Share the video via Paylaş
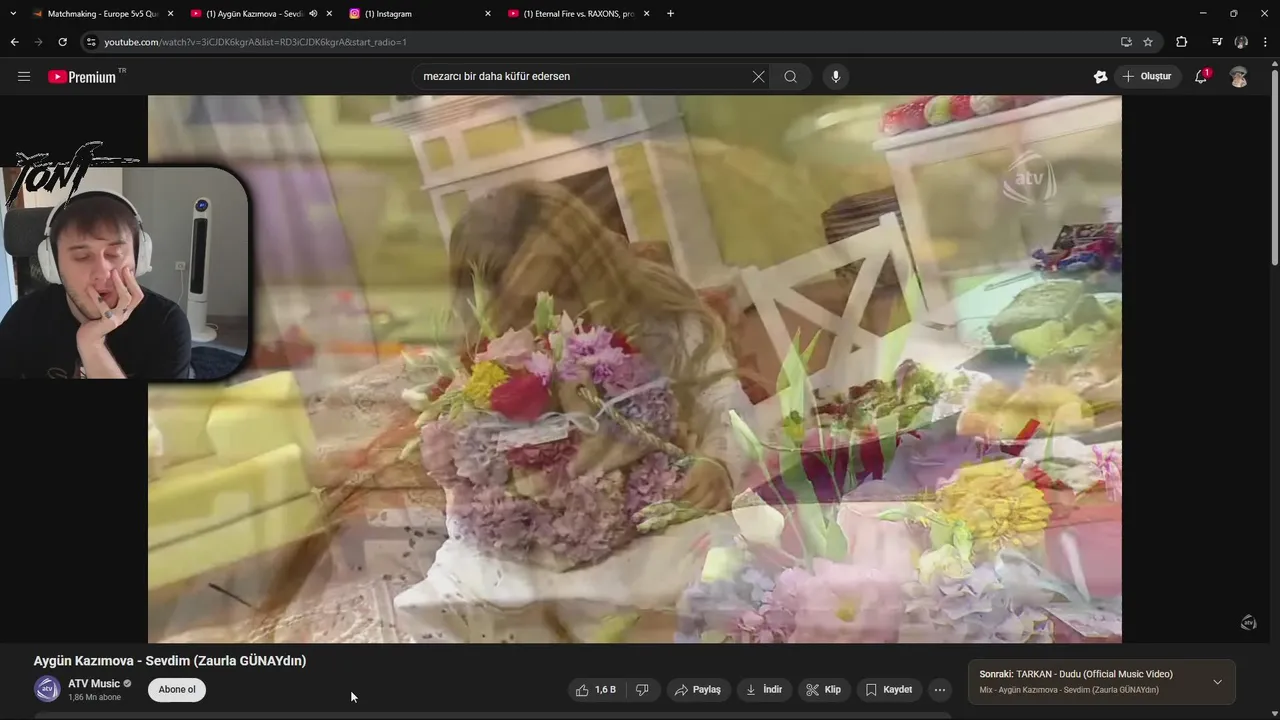Screen dimensions: 1280x720 point(697,690)
